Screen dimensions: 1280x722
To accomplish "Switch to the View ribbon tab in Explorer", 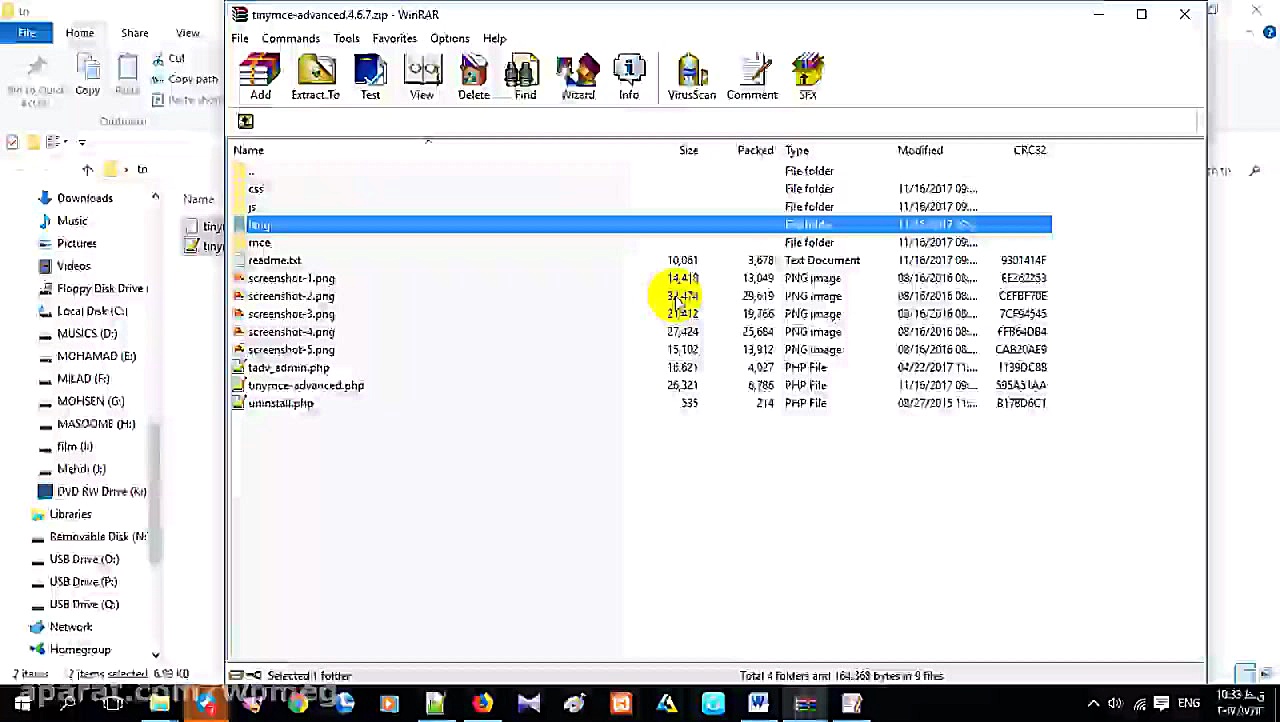I will tap(188, 33).
